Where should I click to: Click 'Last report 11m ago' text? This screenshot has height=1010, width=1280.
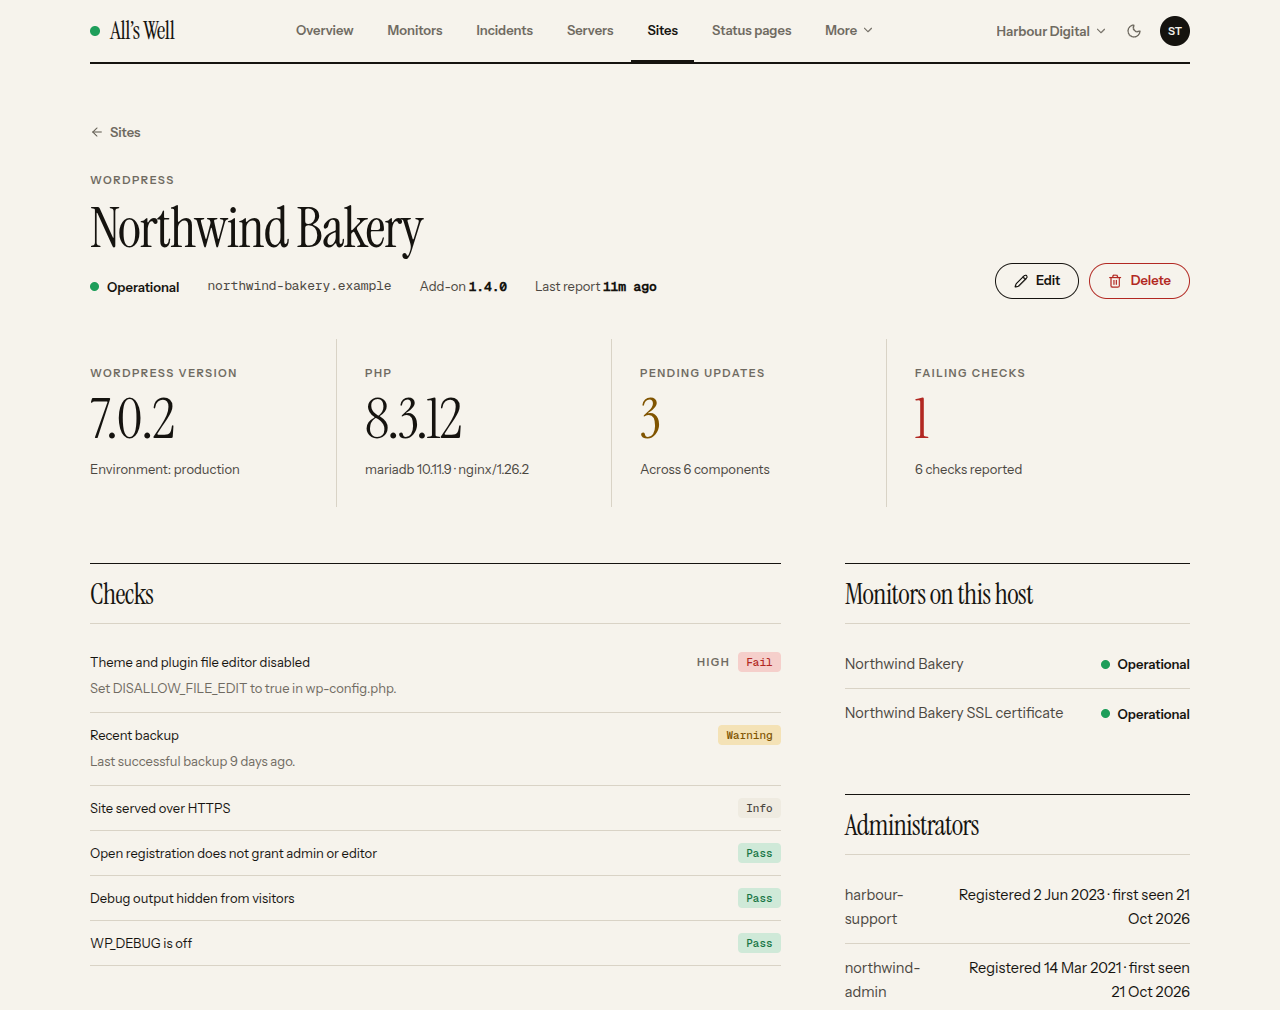(x=596, y=286)
